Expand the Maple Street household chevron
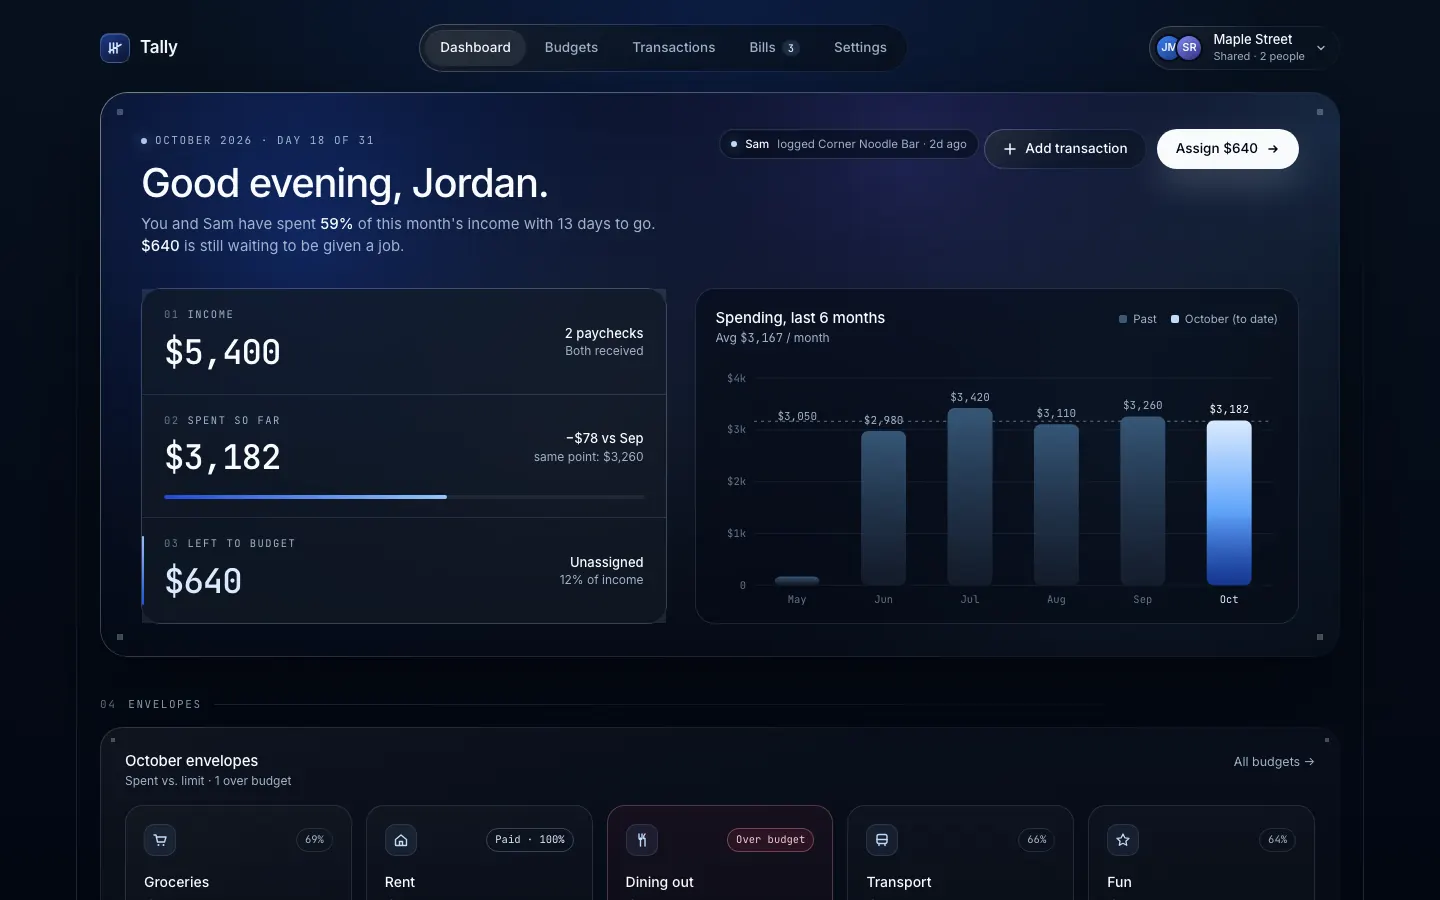The width and height of the screenshot is (1440, 900). pyautogui.click(x=1321, y=48)
